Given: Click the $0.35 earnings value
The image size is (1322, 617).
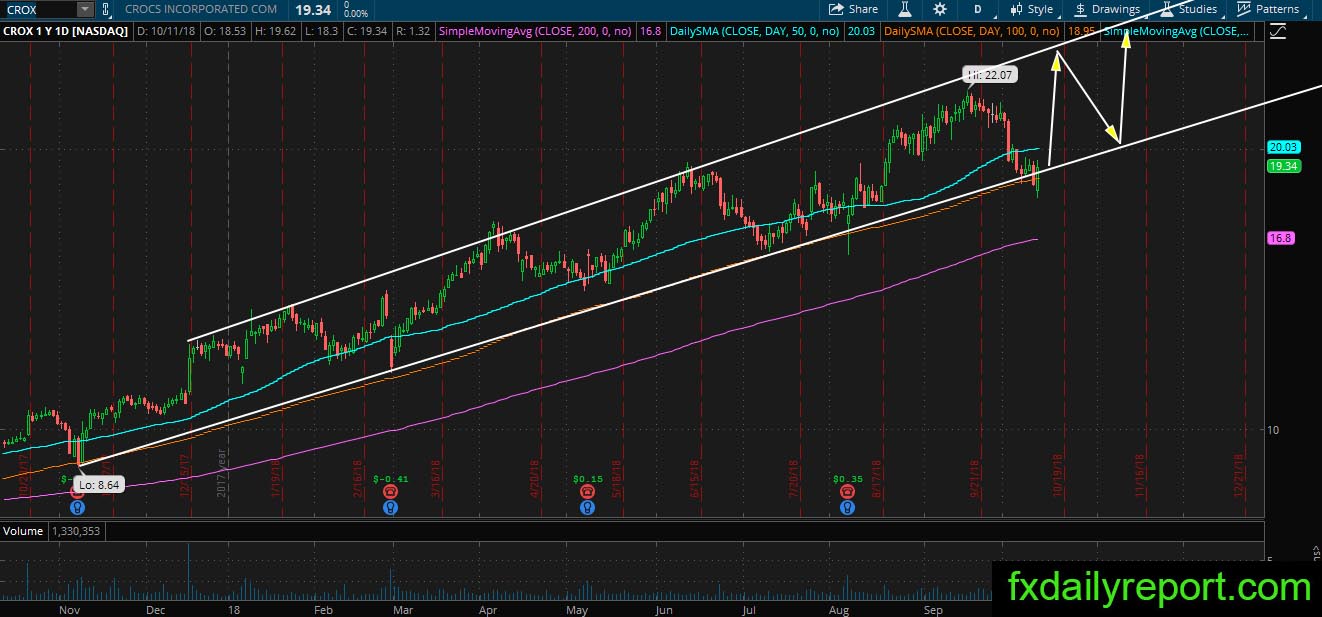Looking at the screenshot, I should pos(847,479).
